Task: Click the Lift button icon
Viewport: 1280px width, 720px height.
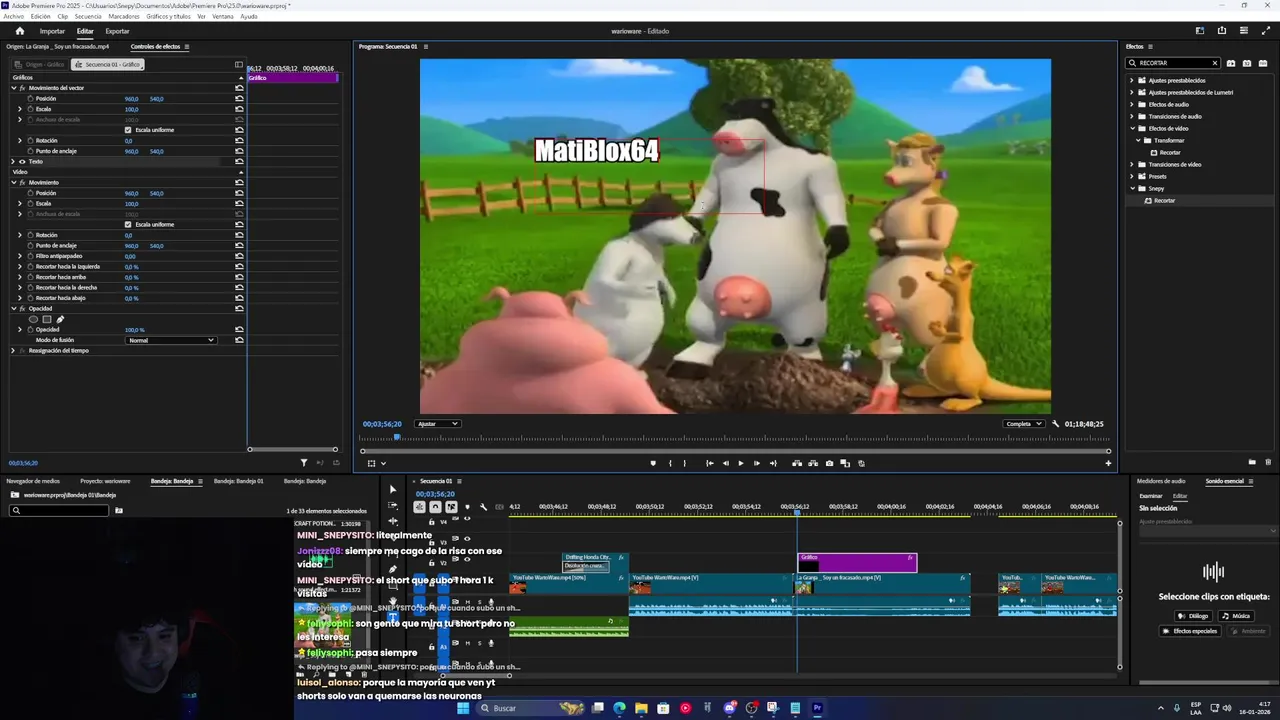Action: tap(797, 463)
